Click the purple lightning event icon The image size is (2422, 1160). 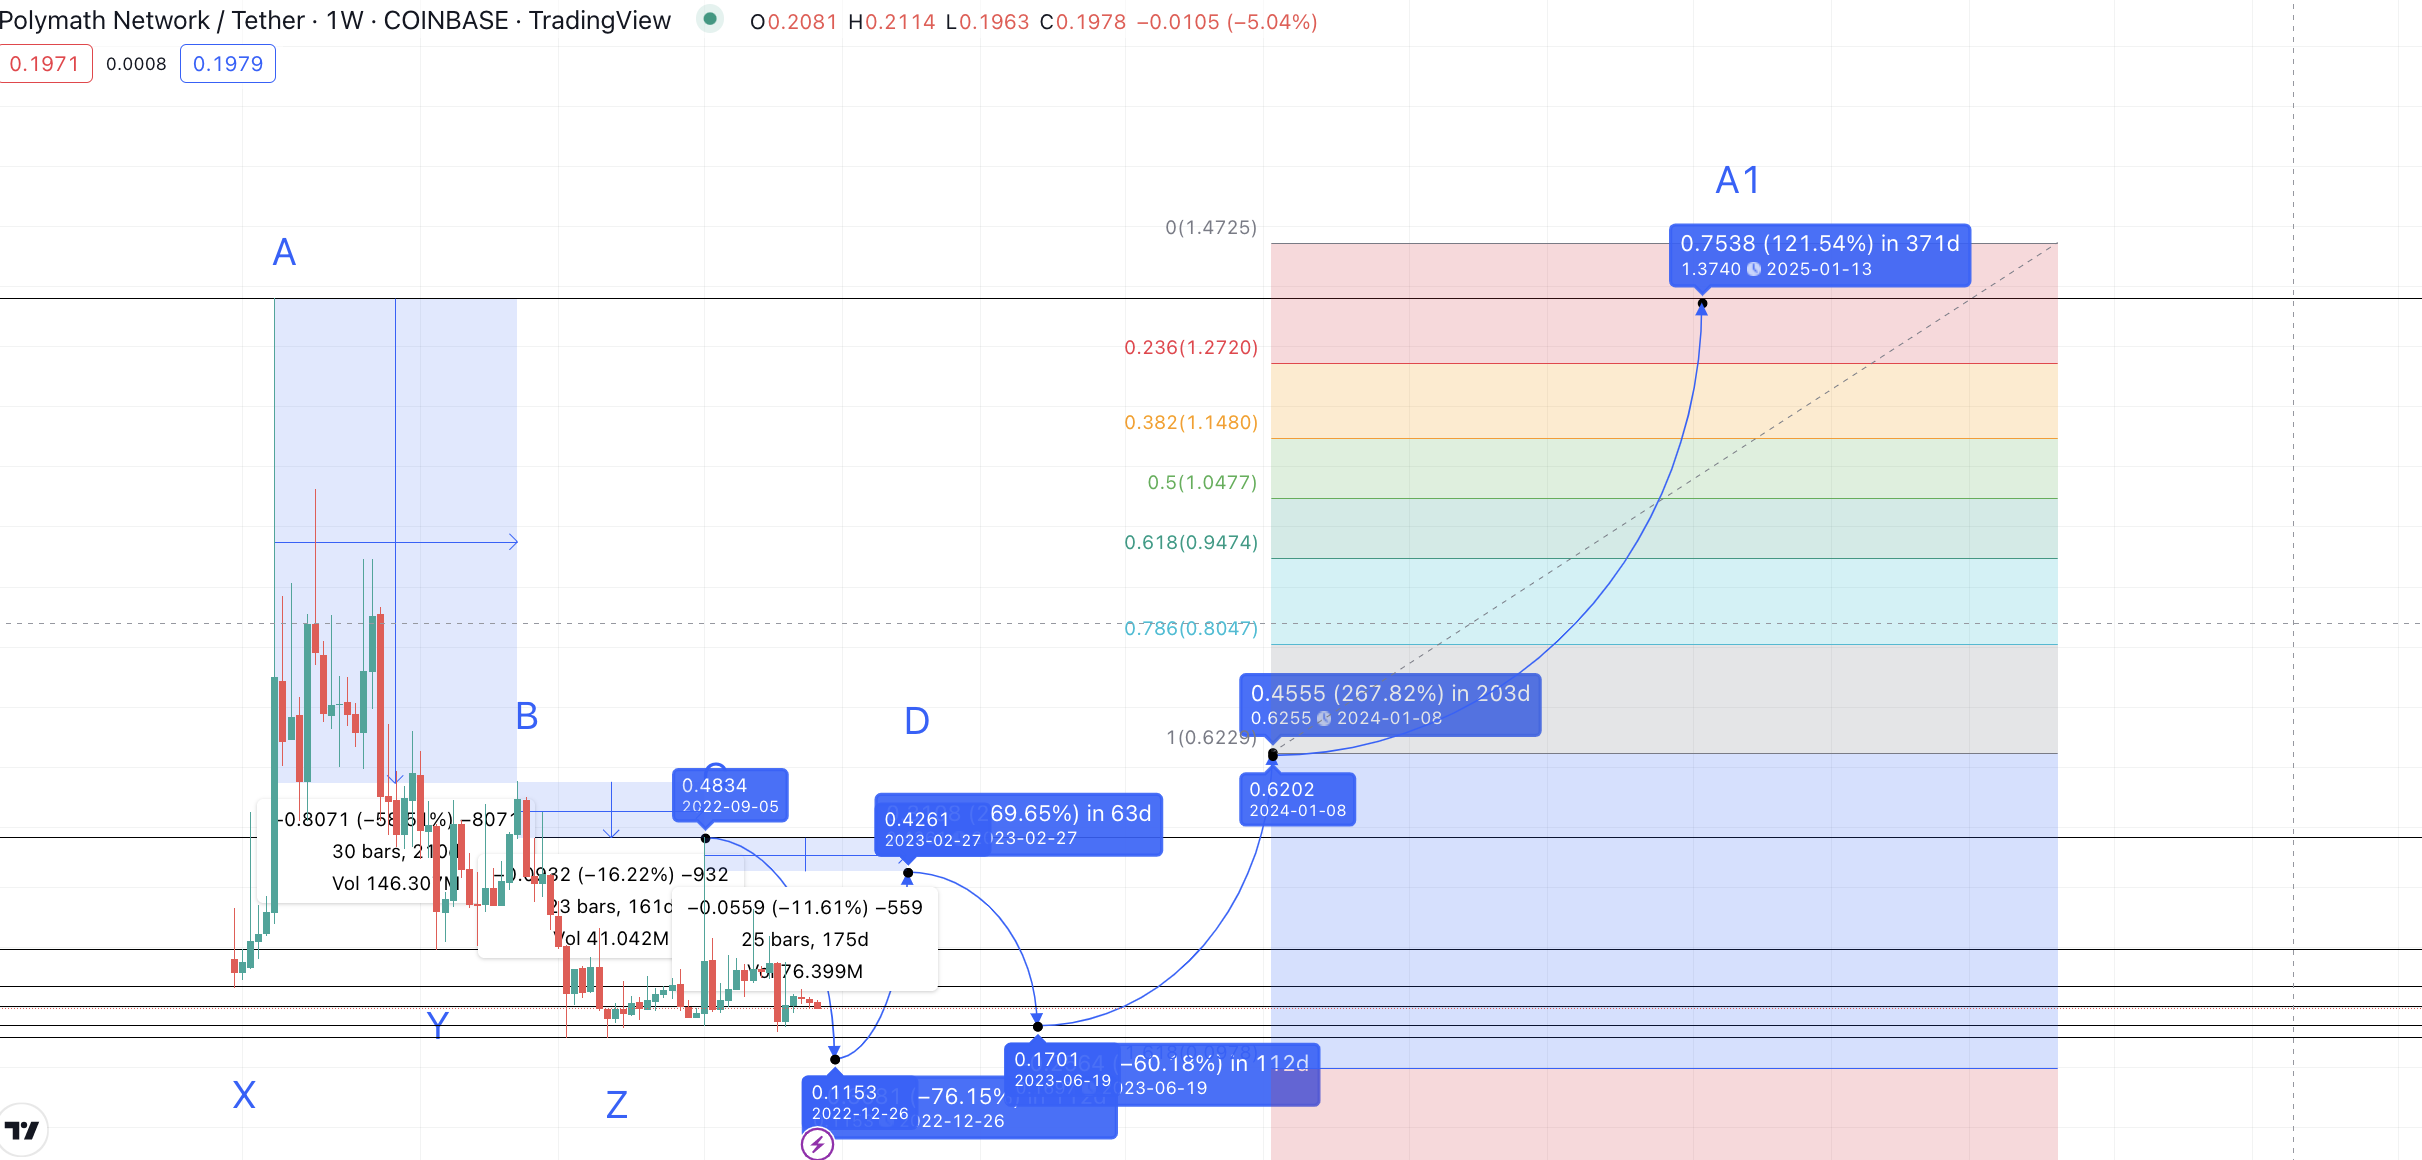tap(817, 1143)
